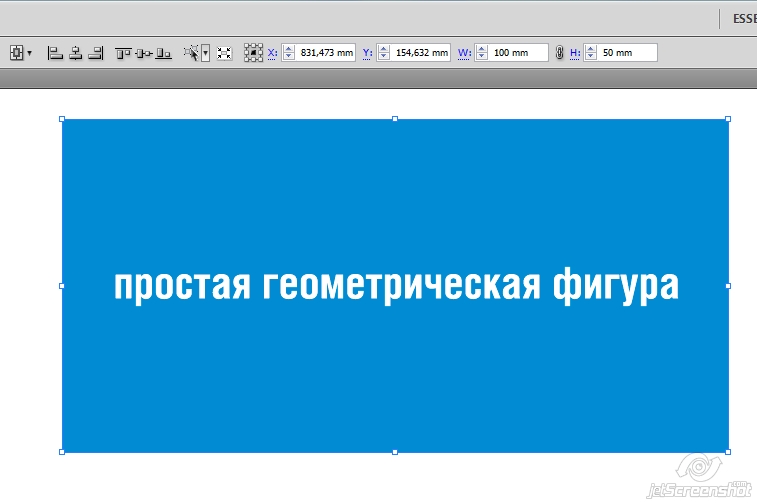Click the top-left selection handle of rectangle
Viewport: 757px width, 504px height.
coord(62,119)
